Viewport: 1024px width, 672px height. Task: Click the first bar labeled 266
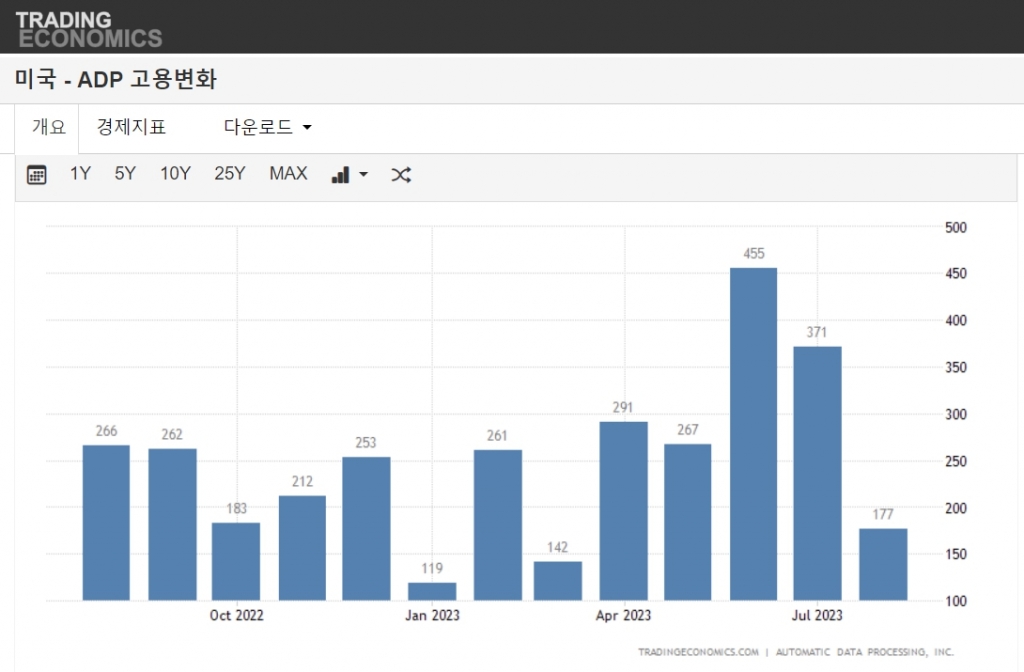(x=106, y=522)
